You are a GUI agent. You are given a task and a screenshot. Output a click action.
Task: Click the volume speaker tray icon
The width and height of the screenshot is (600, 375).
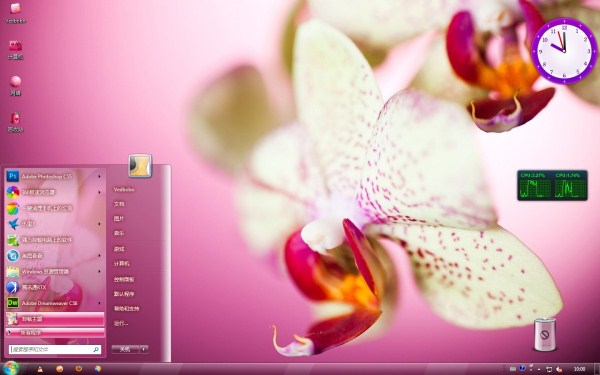coord(559,369)
